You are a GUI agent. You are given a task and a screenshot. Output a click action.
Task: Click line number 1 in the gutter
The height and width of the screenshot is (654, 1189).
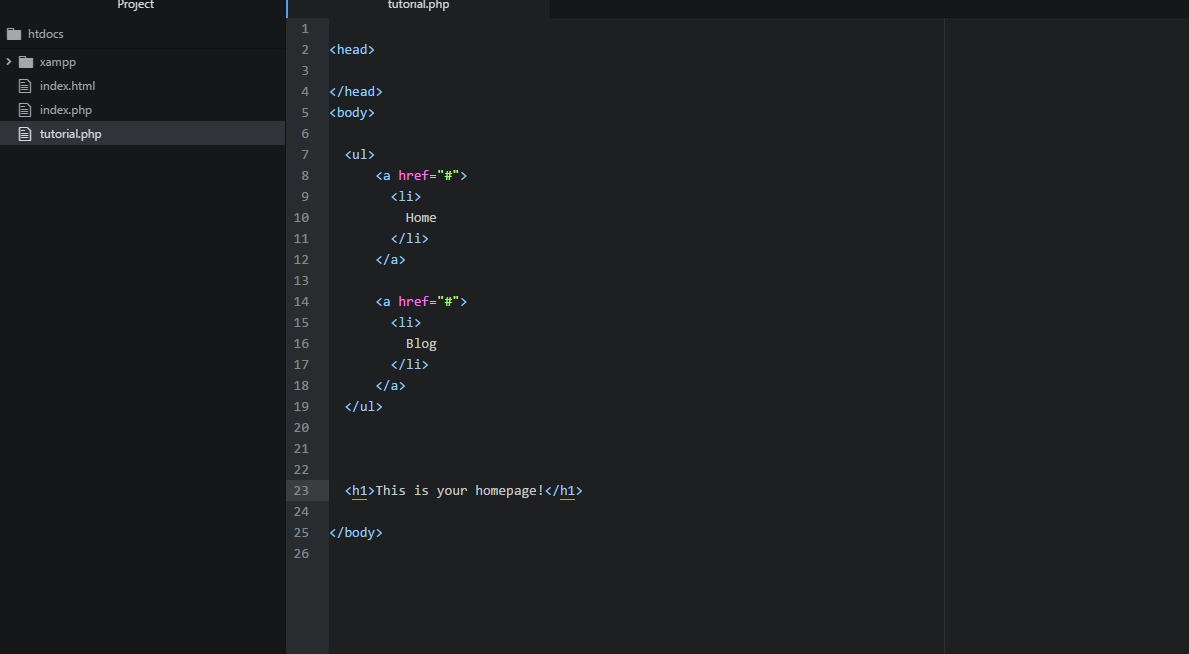point(305,28)
